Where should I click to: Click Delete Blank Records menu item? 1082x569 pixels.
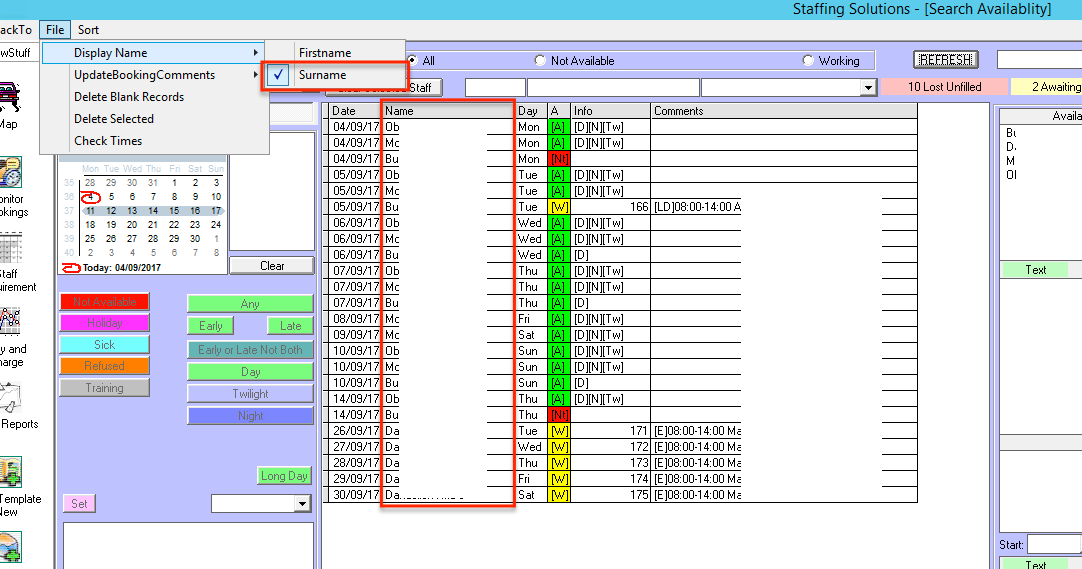pyautogui.click(x=129, y=97)
